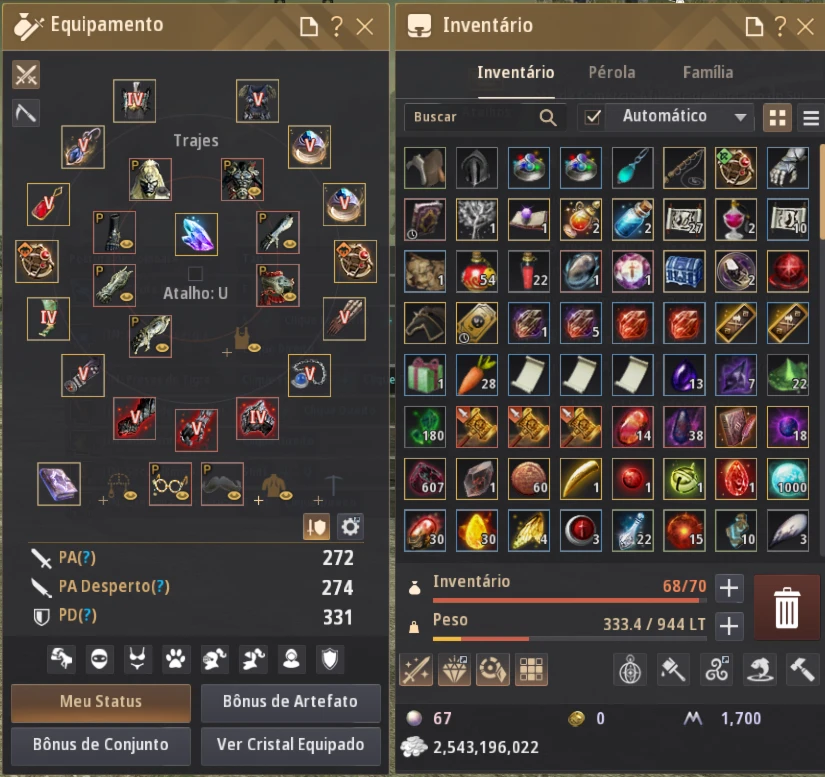Image resolution: width=825 pixels, height=777 pixels.
Task: Expand the Automático dropdown arrow
Action: [x=740, y=117]
